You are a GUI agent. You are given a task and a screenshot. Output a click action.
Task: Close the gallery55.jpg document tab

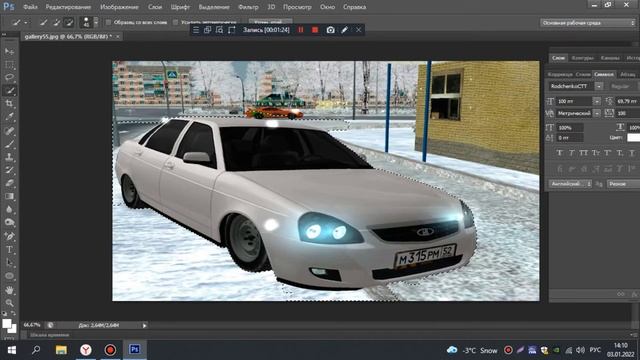pyautogui.click(x=118, y=37)
